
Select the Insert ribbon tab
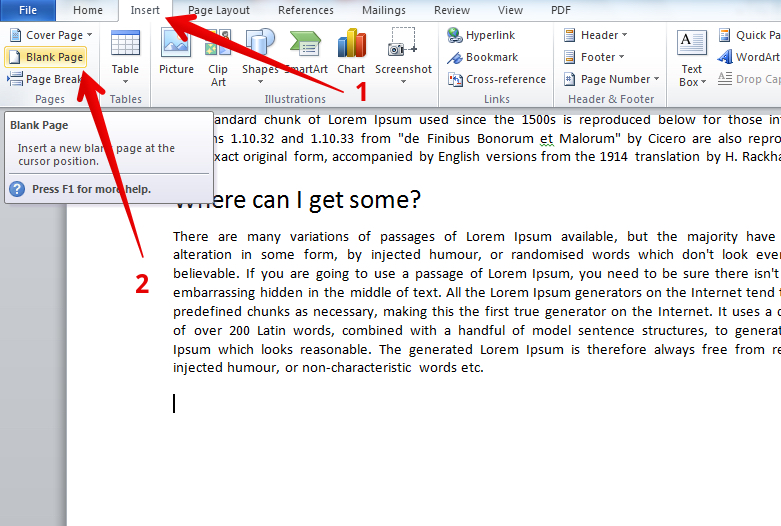click(x=145, y=10)
